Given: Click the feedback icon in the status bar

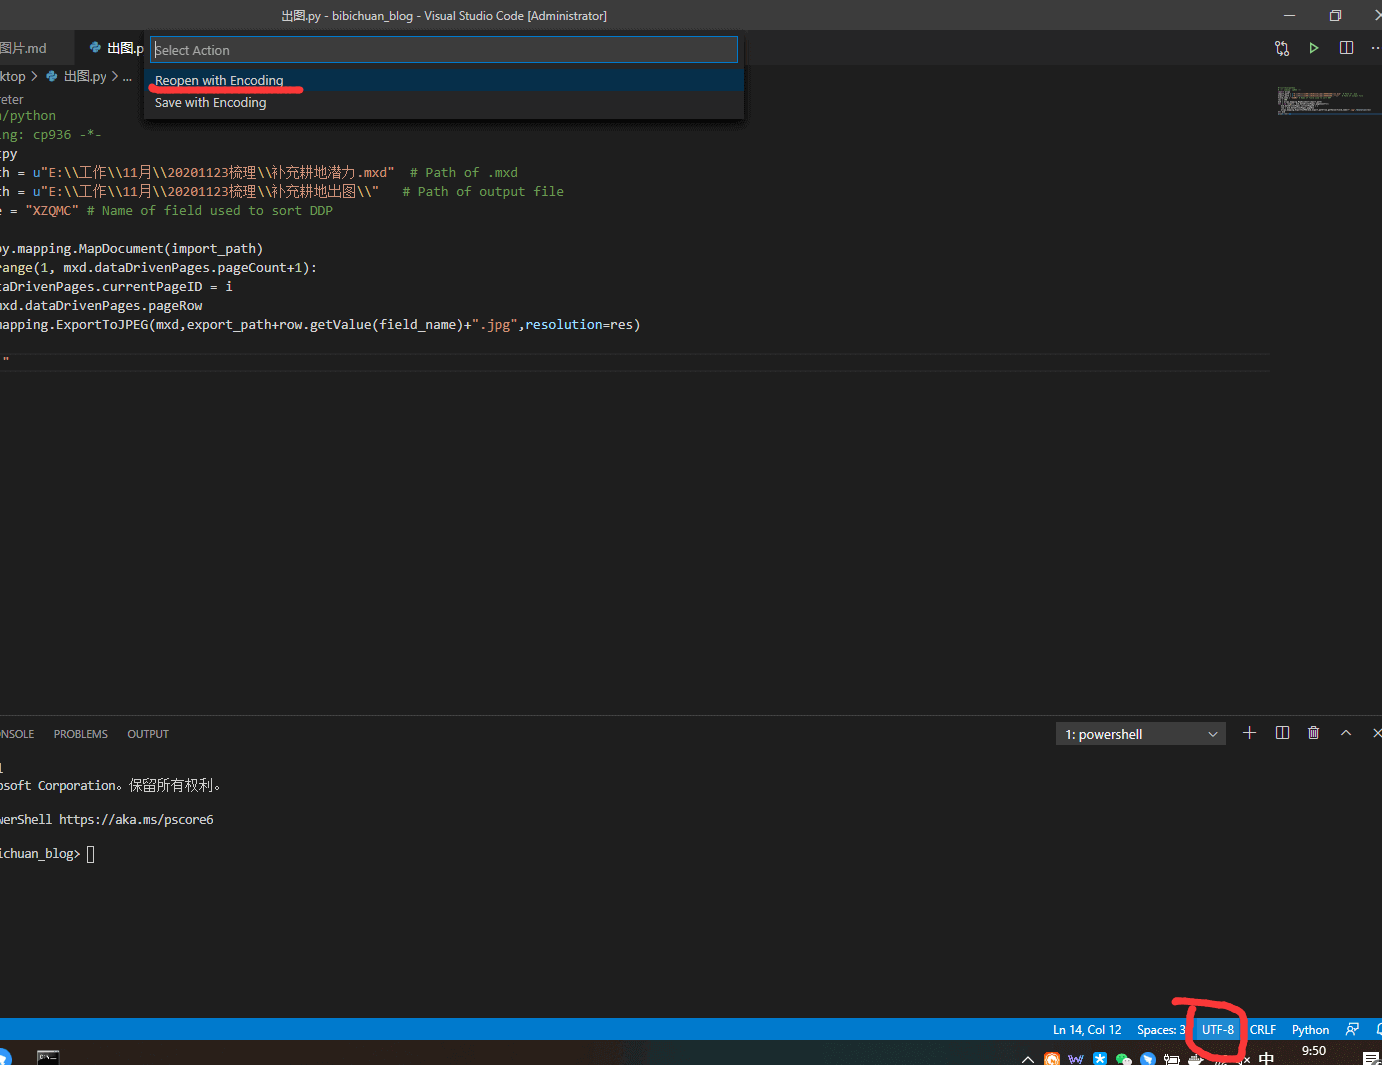Looking at the screenshot, I should coord(1352,1029).
